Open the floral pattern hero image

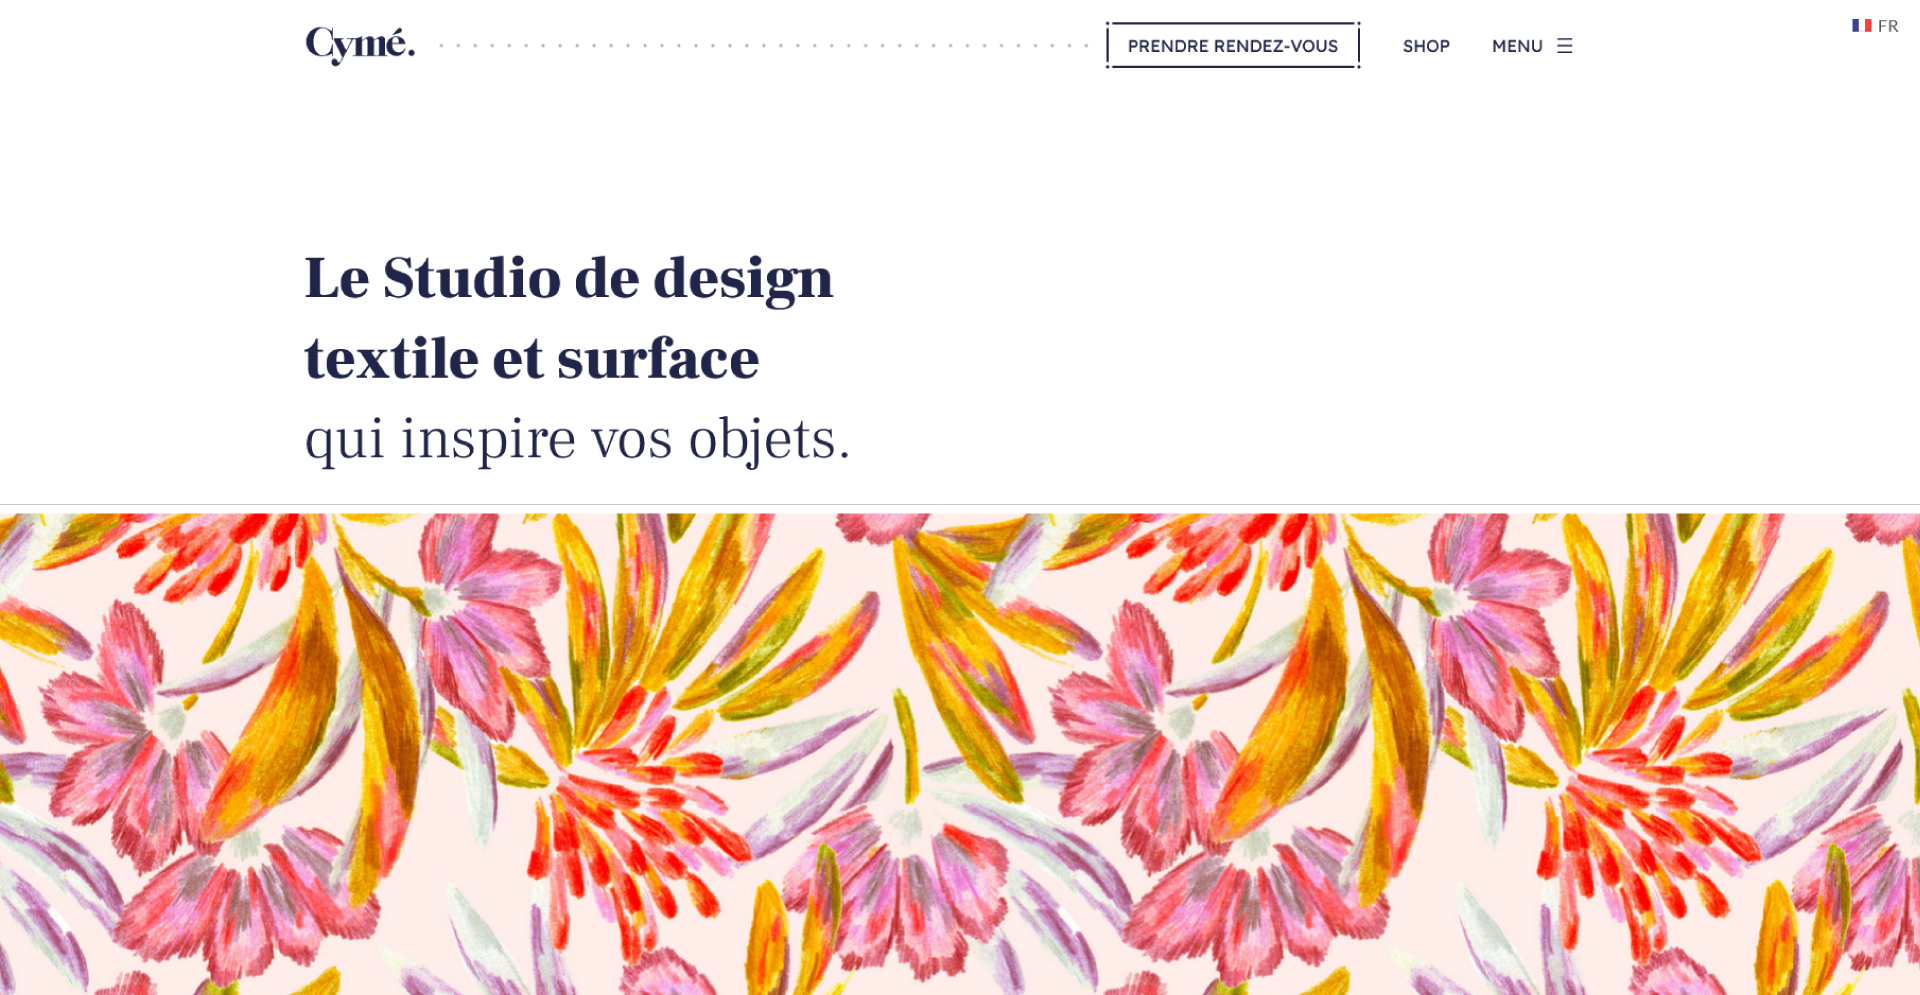point(960,754)
